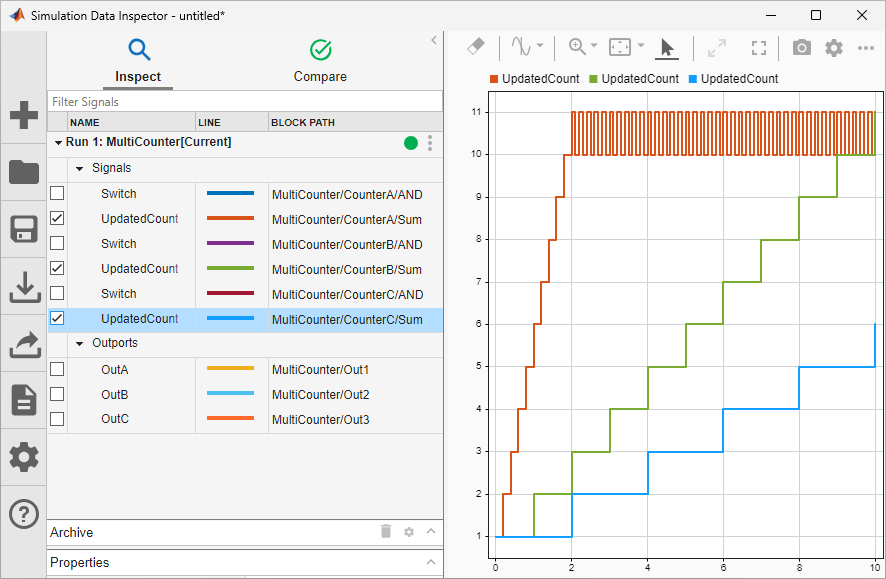Enable plotting of the OutA signal

click(57, 368)
